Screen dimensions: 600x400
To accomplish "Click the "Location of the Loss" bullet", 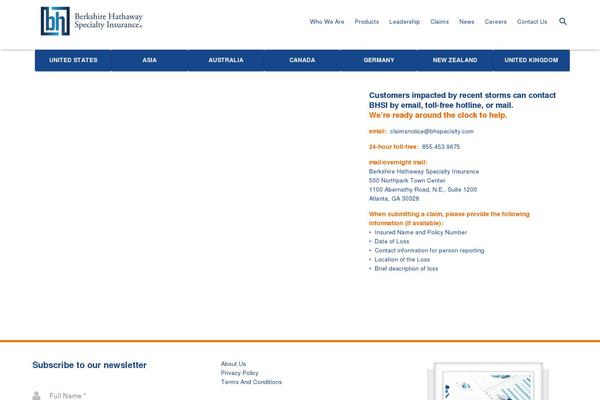I will [x=402, y=260].
